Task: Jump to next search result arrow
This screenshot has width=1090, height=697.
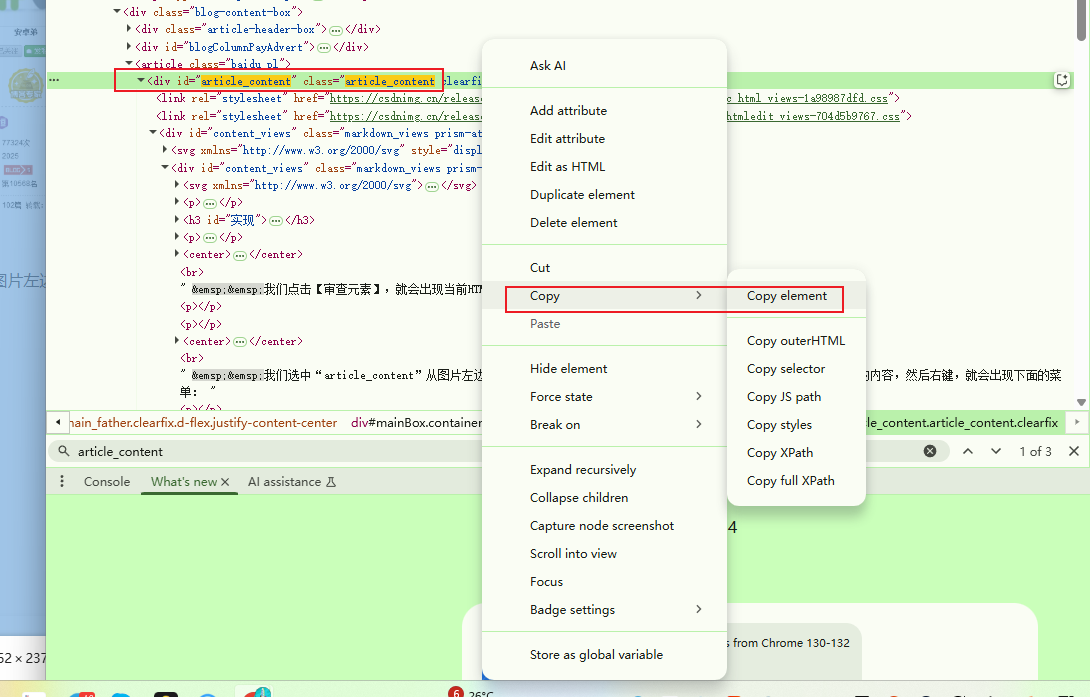Action: pyautogui.click(x=996, y=452)
